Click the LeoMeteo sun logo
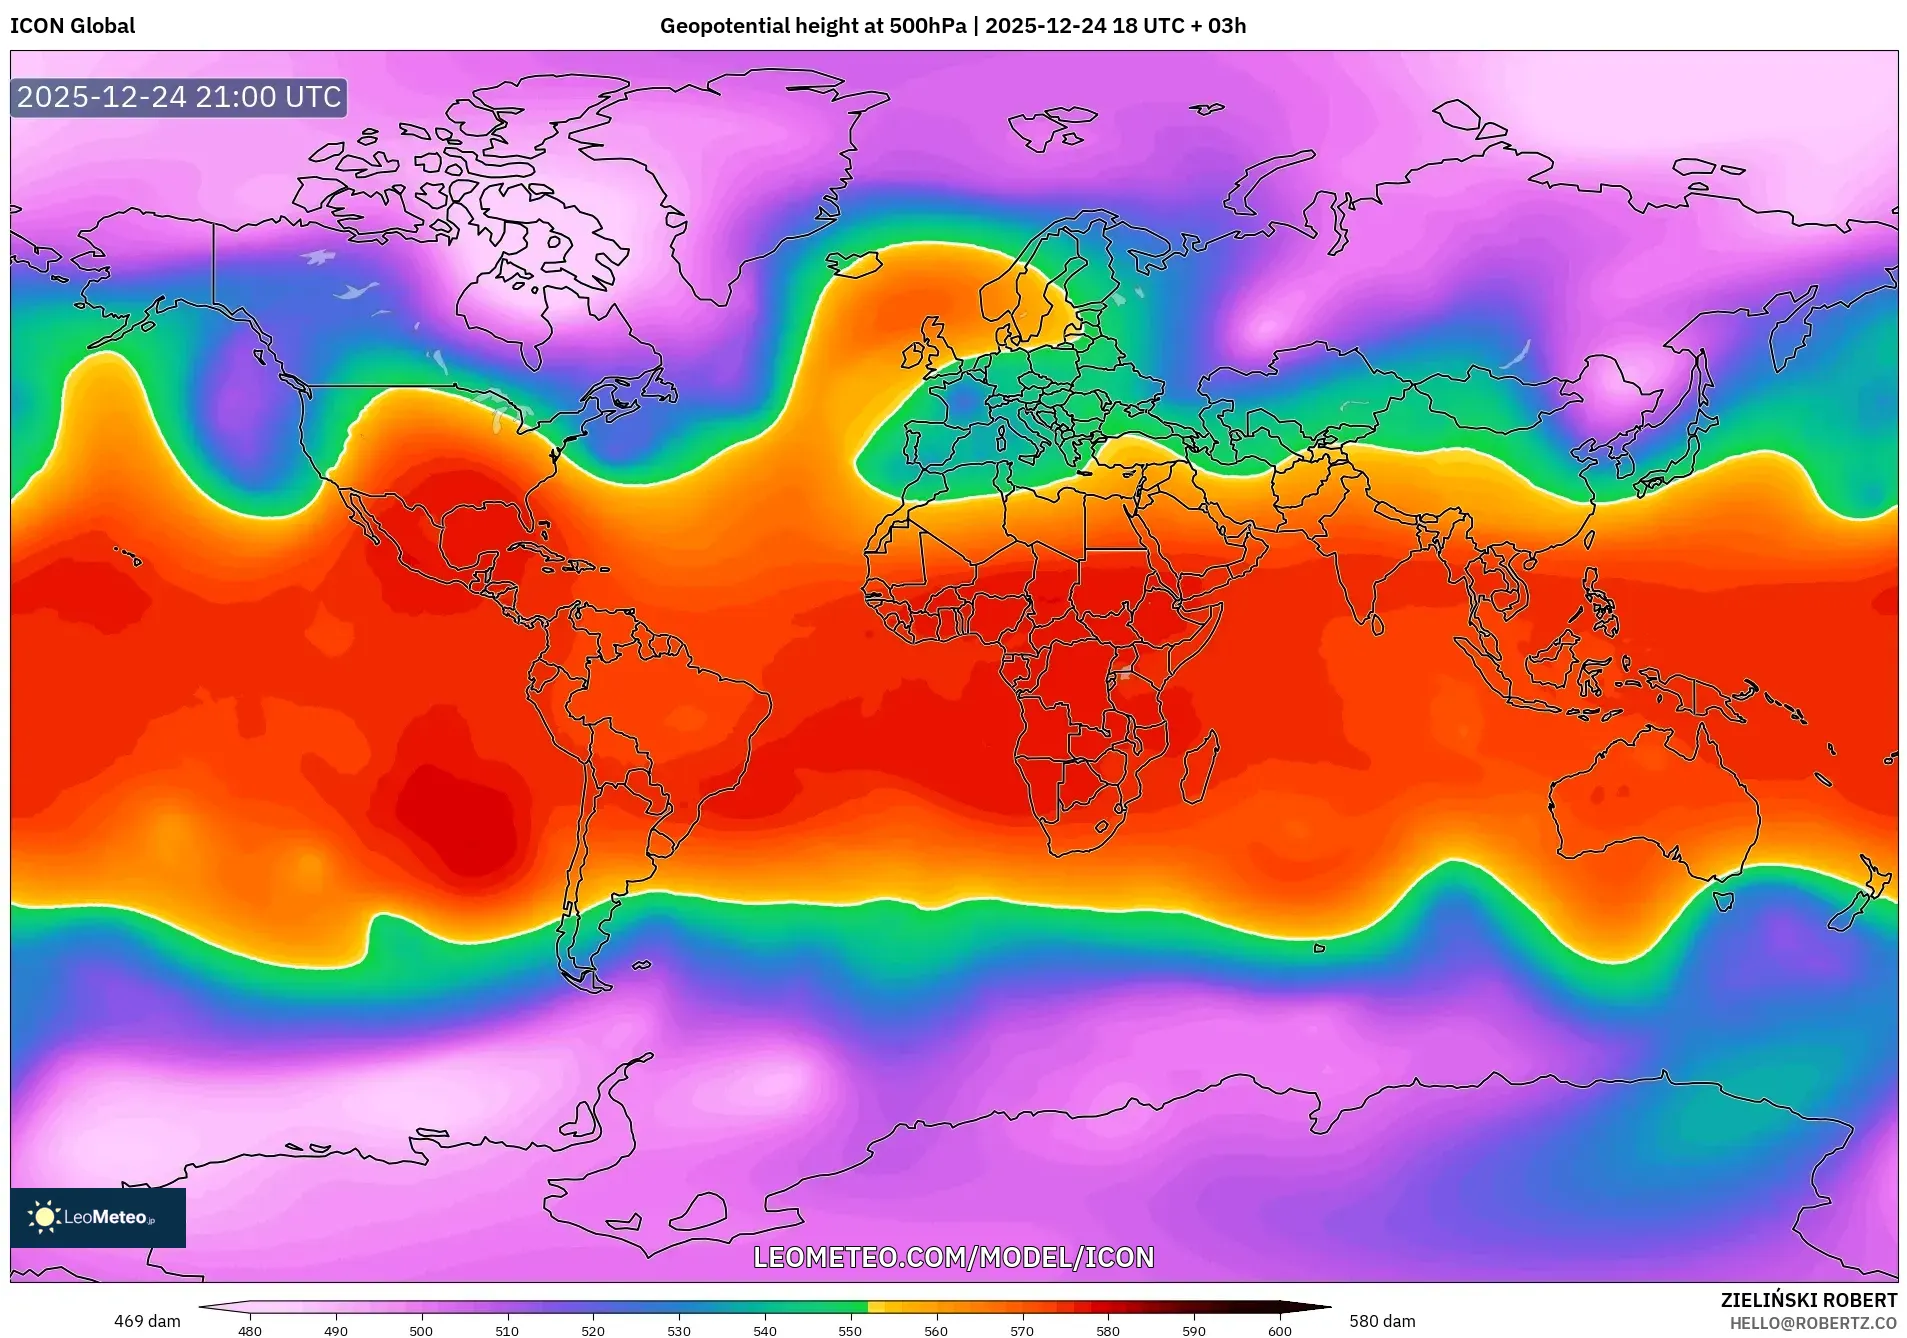 [44, 1216]
